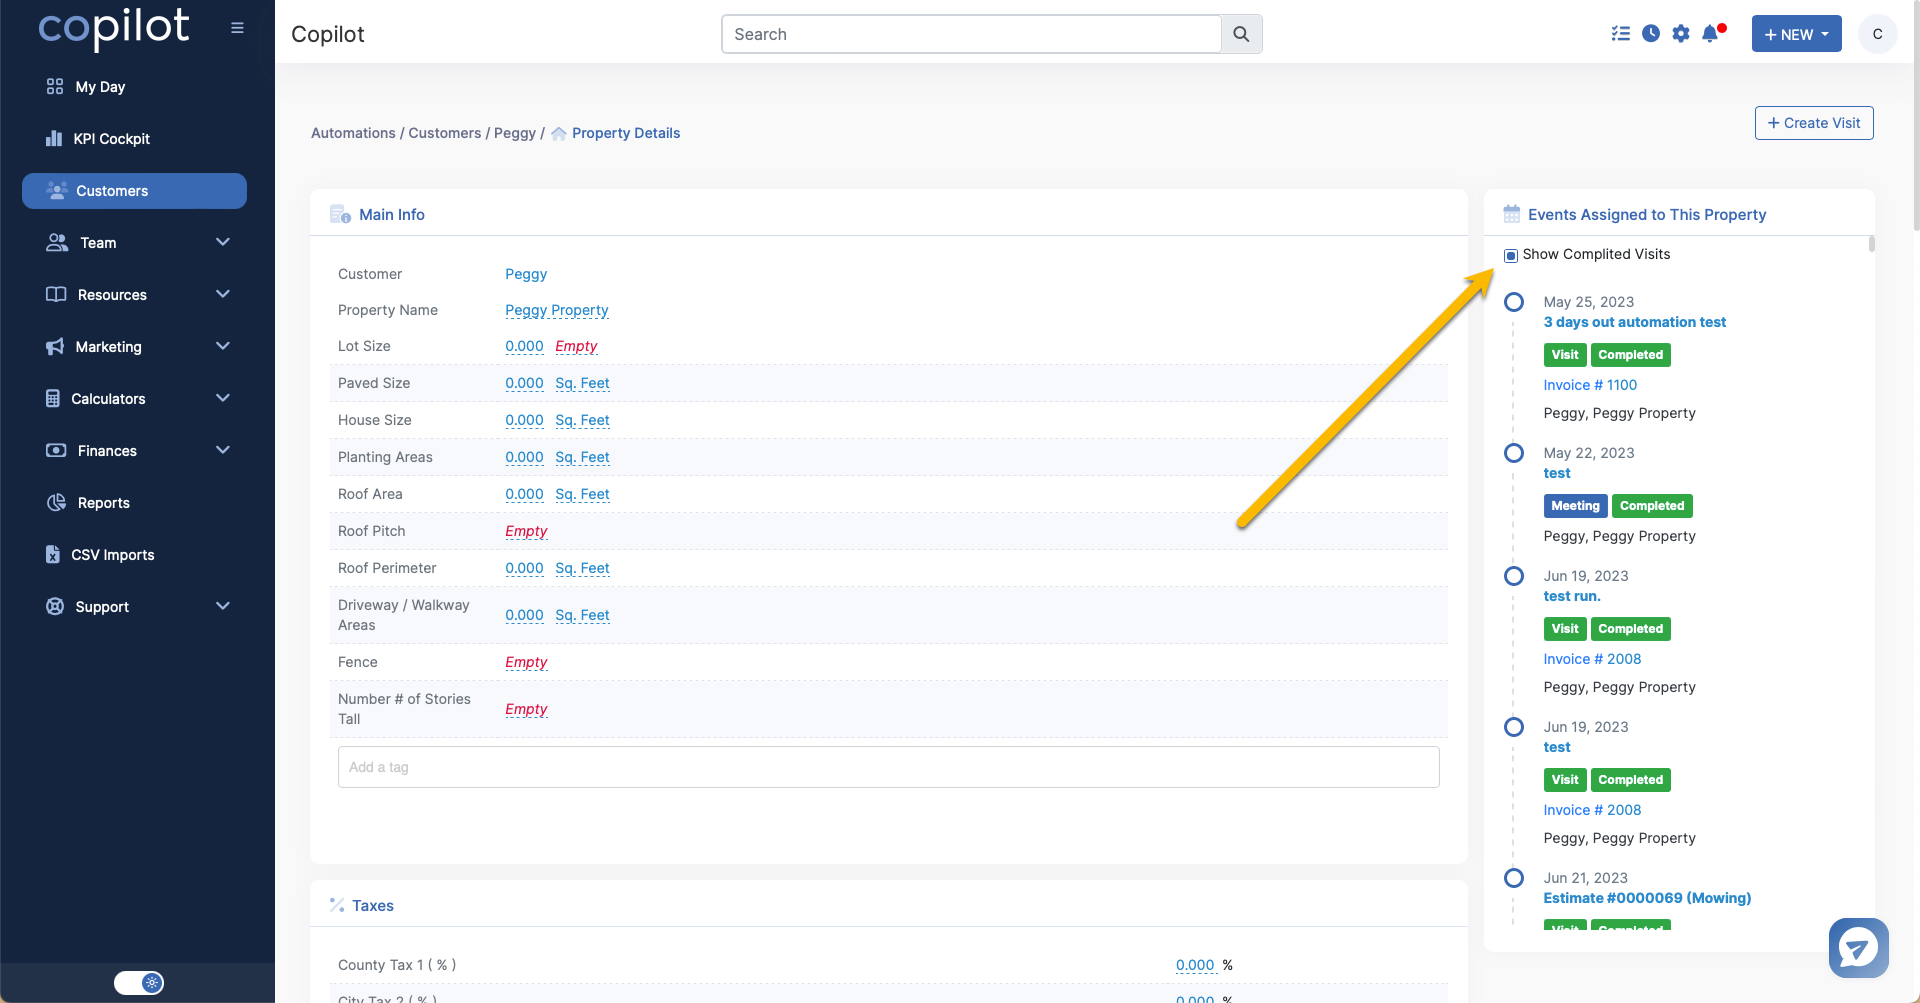This screenshot has height=1003, width=1920.
Task: Click Property Details in the breadcrumb
Action: click(626, 133)
